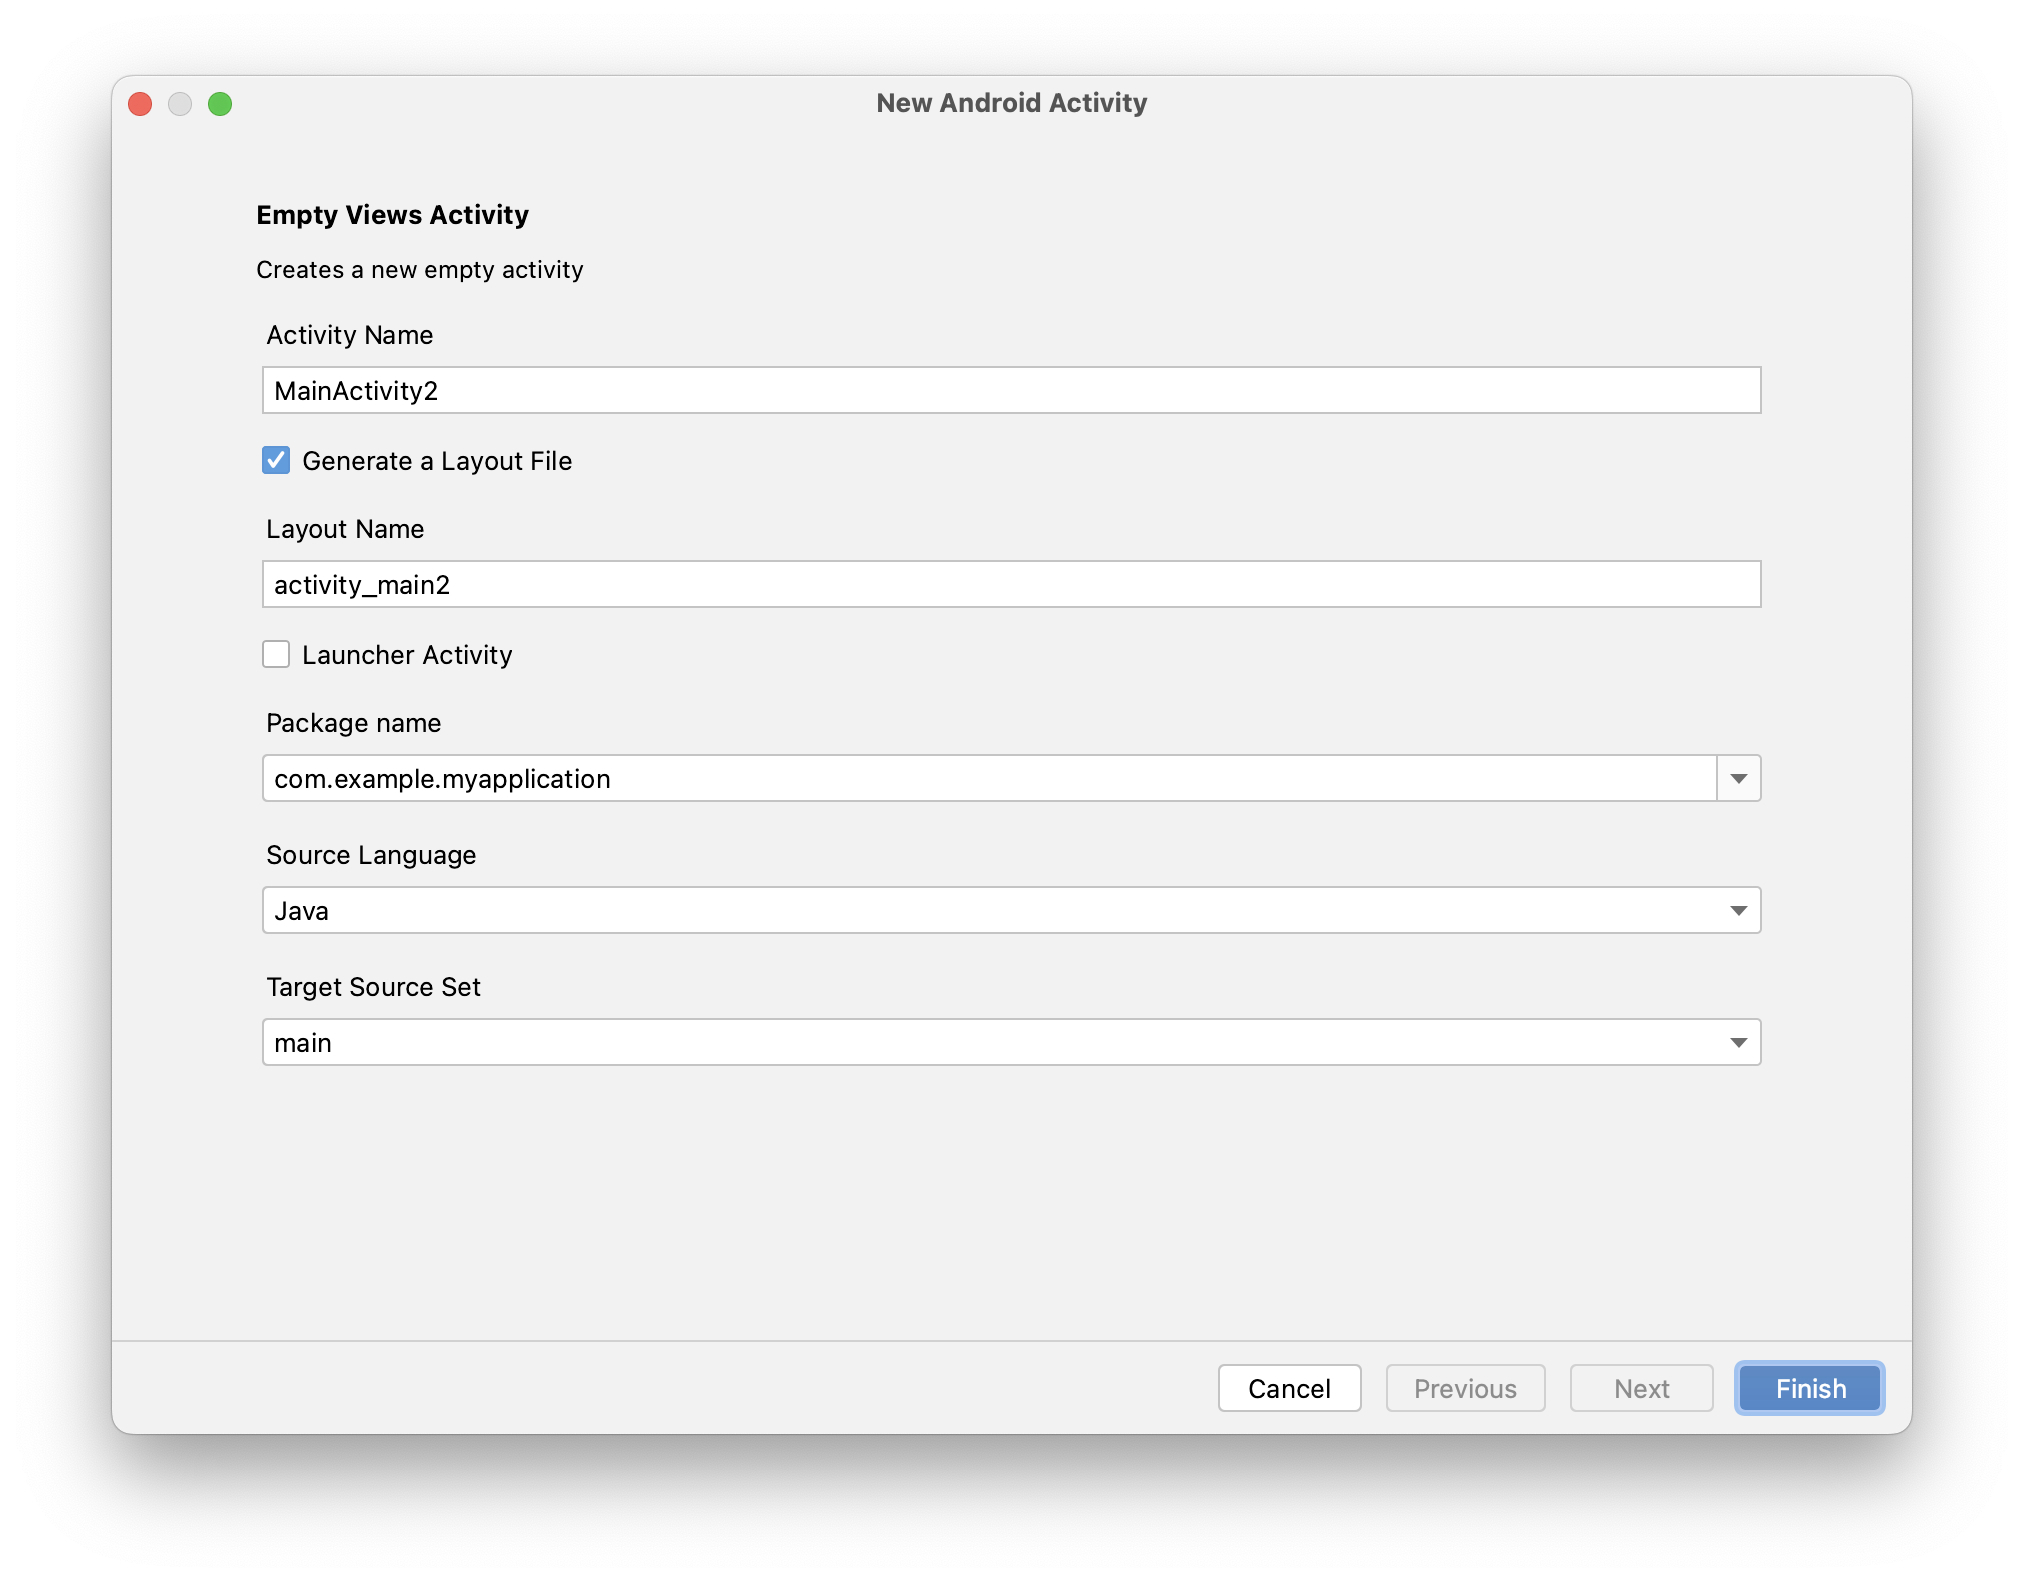Screen dimensions: 2024x1582
Task: Close the New Android Activity dialog
Action: coord(140,104)
